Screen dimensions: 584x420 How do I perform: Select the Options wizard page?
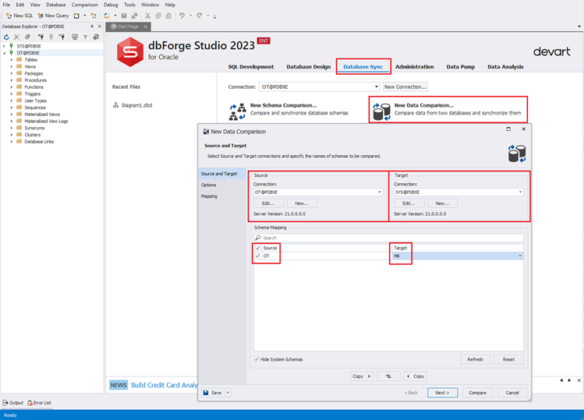[x=222, y=185]
